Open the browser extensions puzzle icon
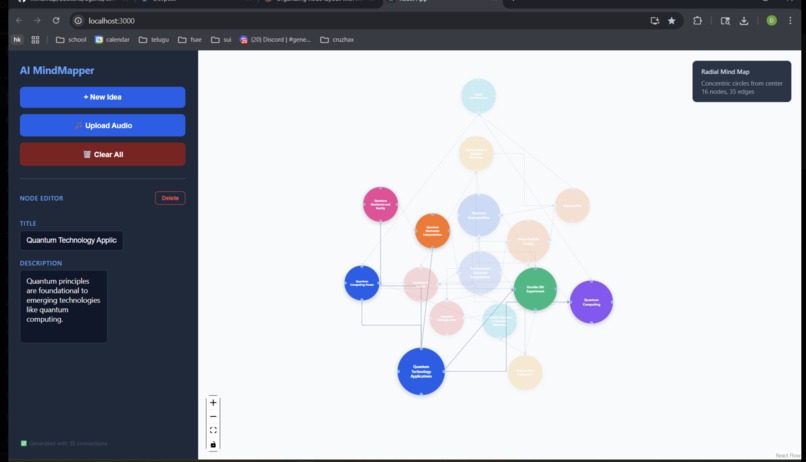The height and width of the screenshot is (462, 806). pyautogui.click(x=697, y=21)
